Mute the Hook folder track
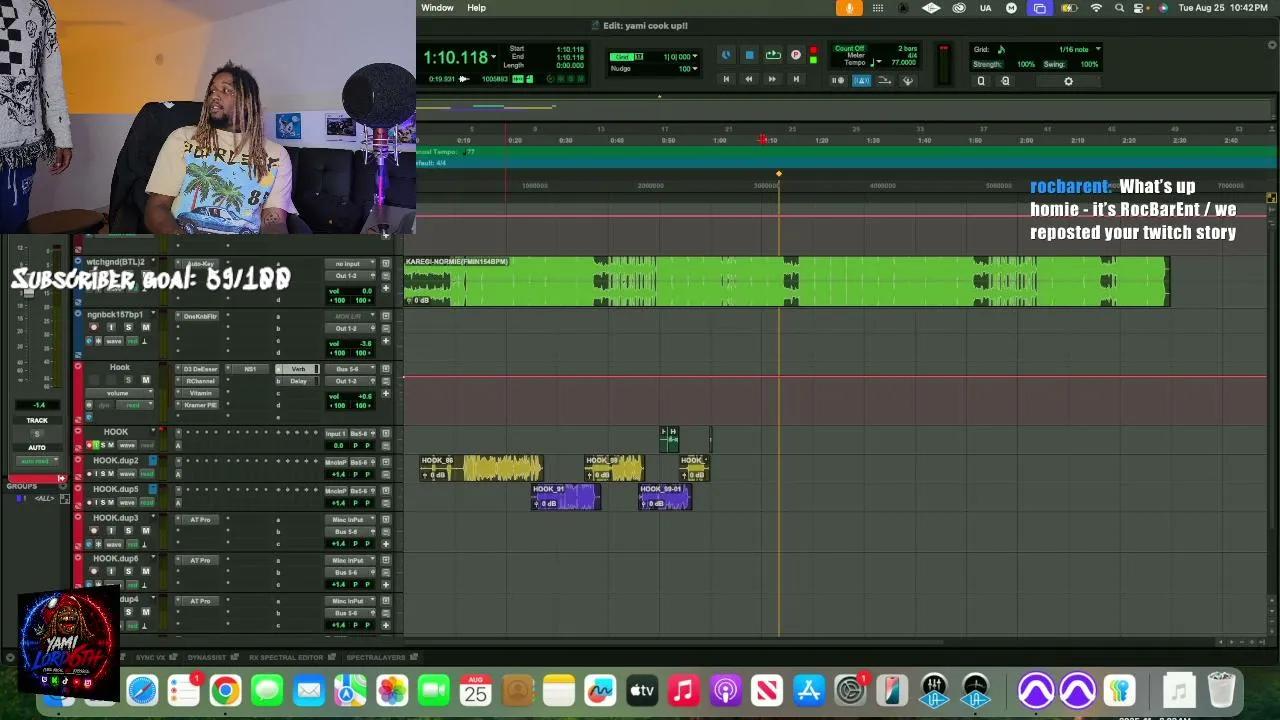Image resolution: width=1280 pixels, height=720 pixels. click(145, 380)
